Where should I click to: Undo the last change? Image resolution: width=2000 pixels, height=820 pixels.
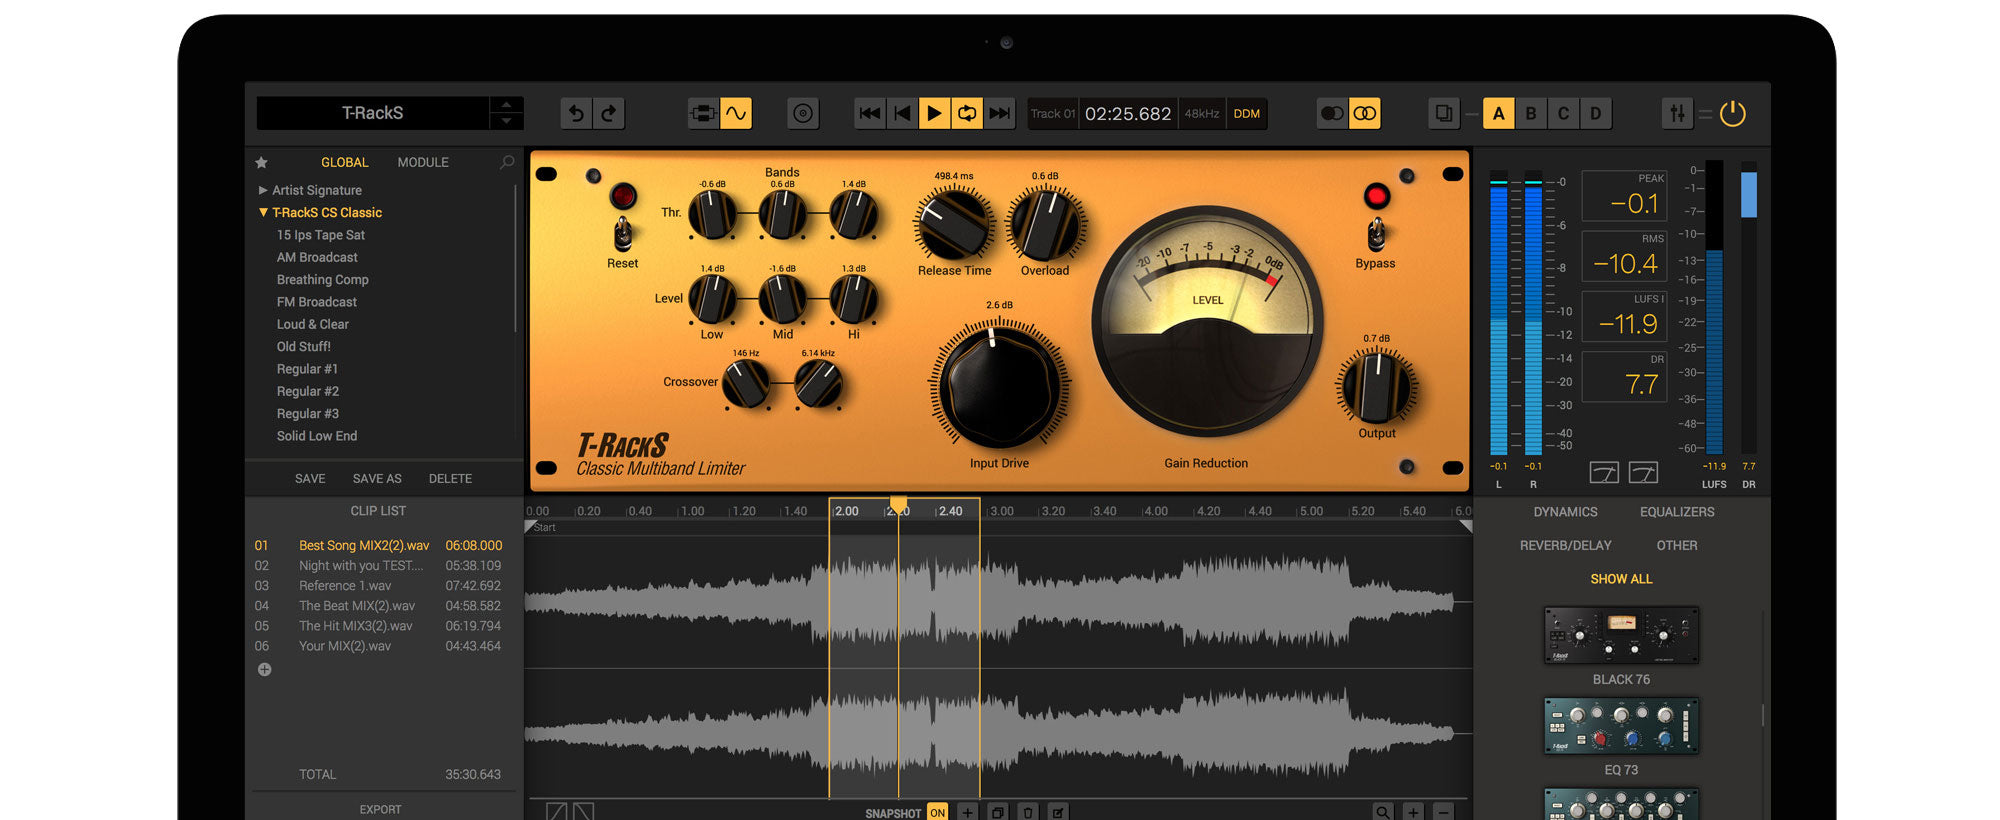[x=576, y=113]
